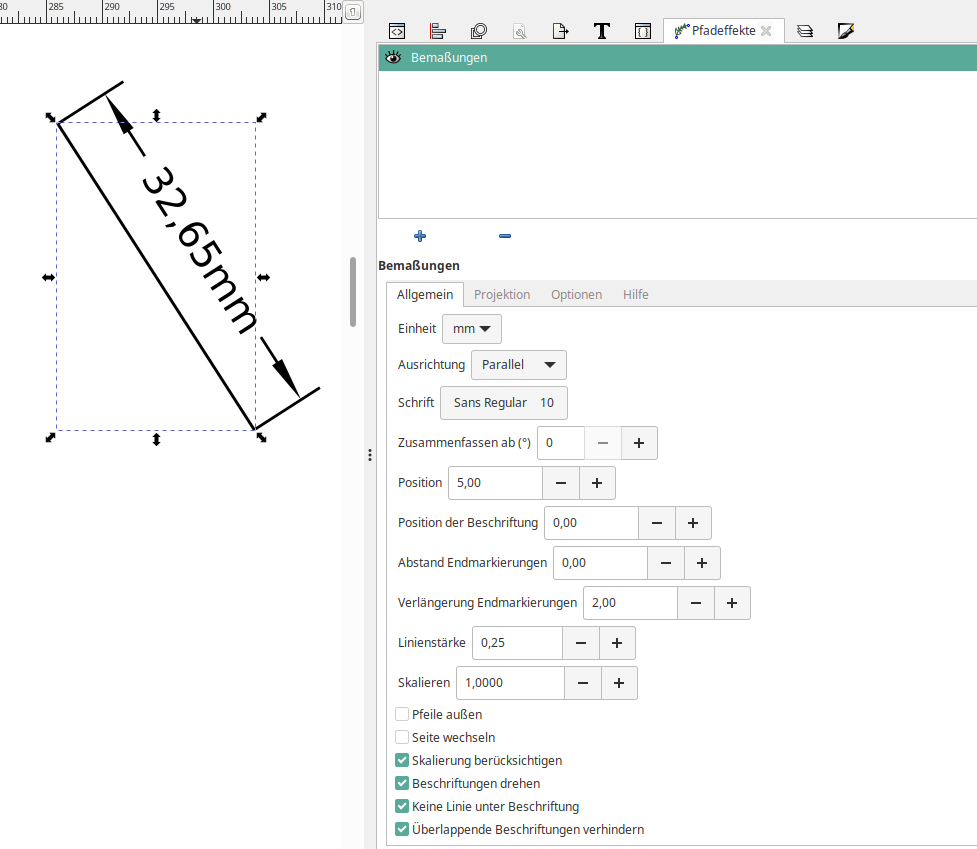The height and width of the screenshot is (849, 977).
Task: Click the 32,65mm dimension label on canvas
Action: click(x=199, y=250)
